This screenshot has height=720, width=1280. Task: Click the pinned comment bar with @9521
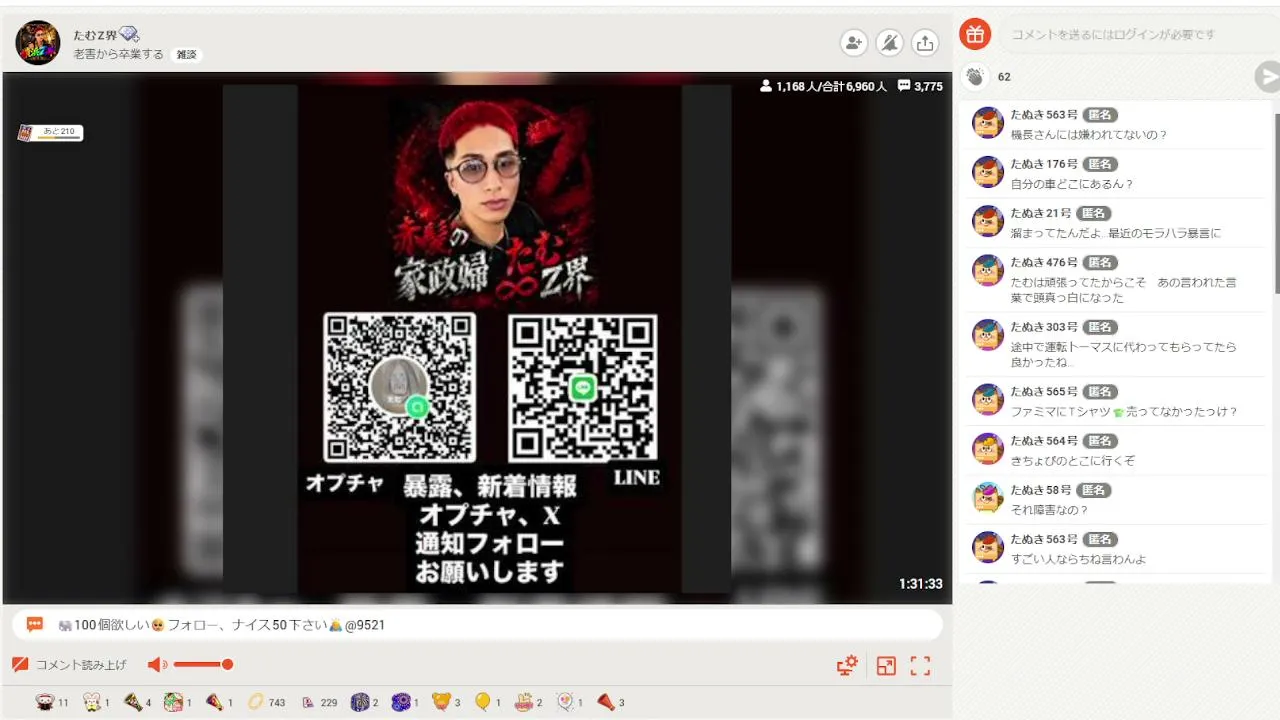tap(477, 625)
